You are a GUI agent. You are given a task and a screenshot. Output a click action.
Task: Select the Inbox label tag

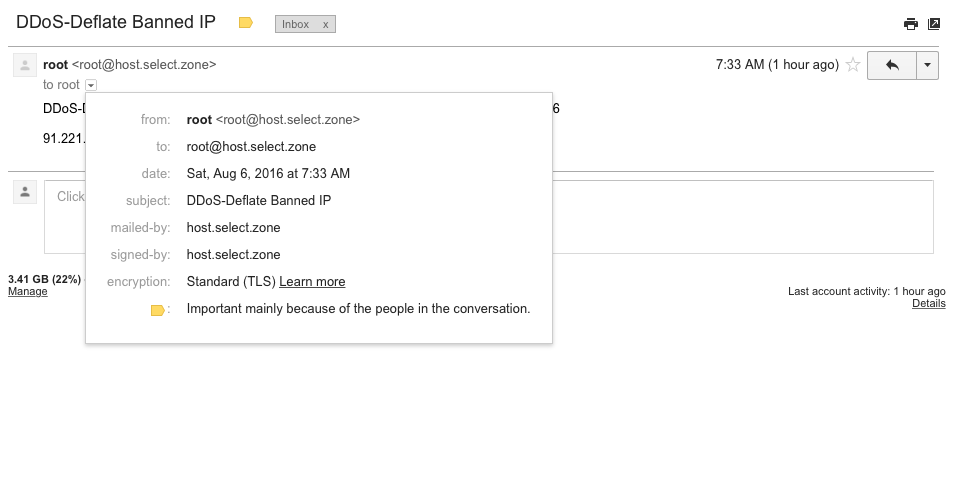point(295,24)
